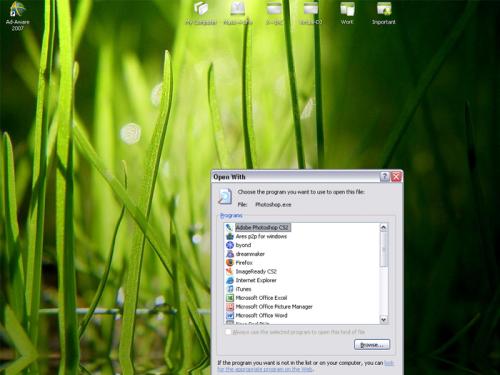Screen dimensions: 500x375
Task: Select the iTunes music note icon
Action: 230,289
